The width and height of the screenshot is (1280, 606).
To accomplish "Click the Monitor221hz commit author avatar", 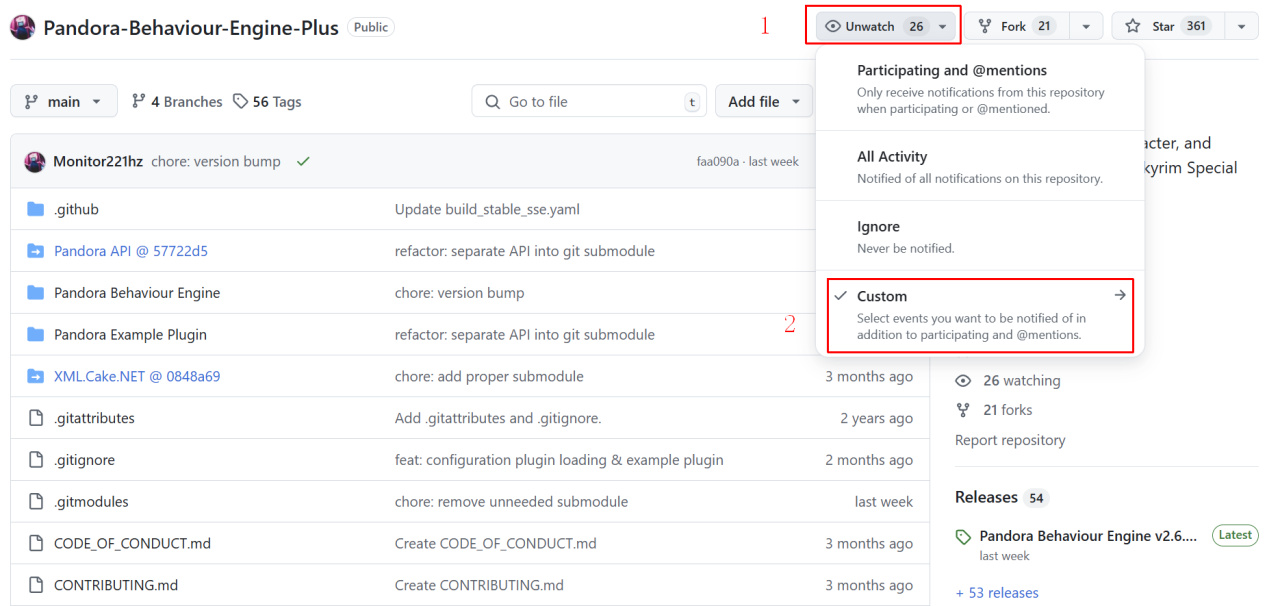I will click(35, 162).
